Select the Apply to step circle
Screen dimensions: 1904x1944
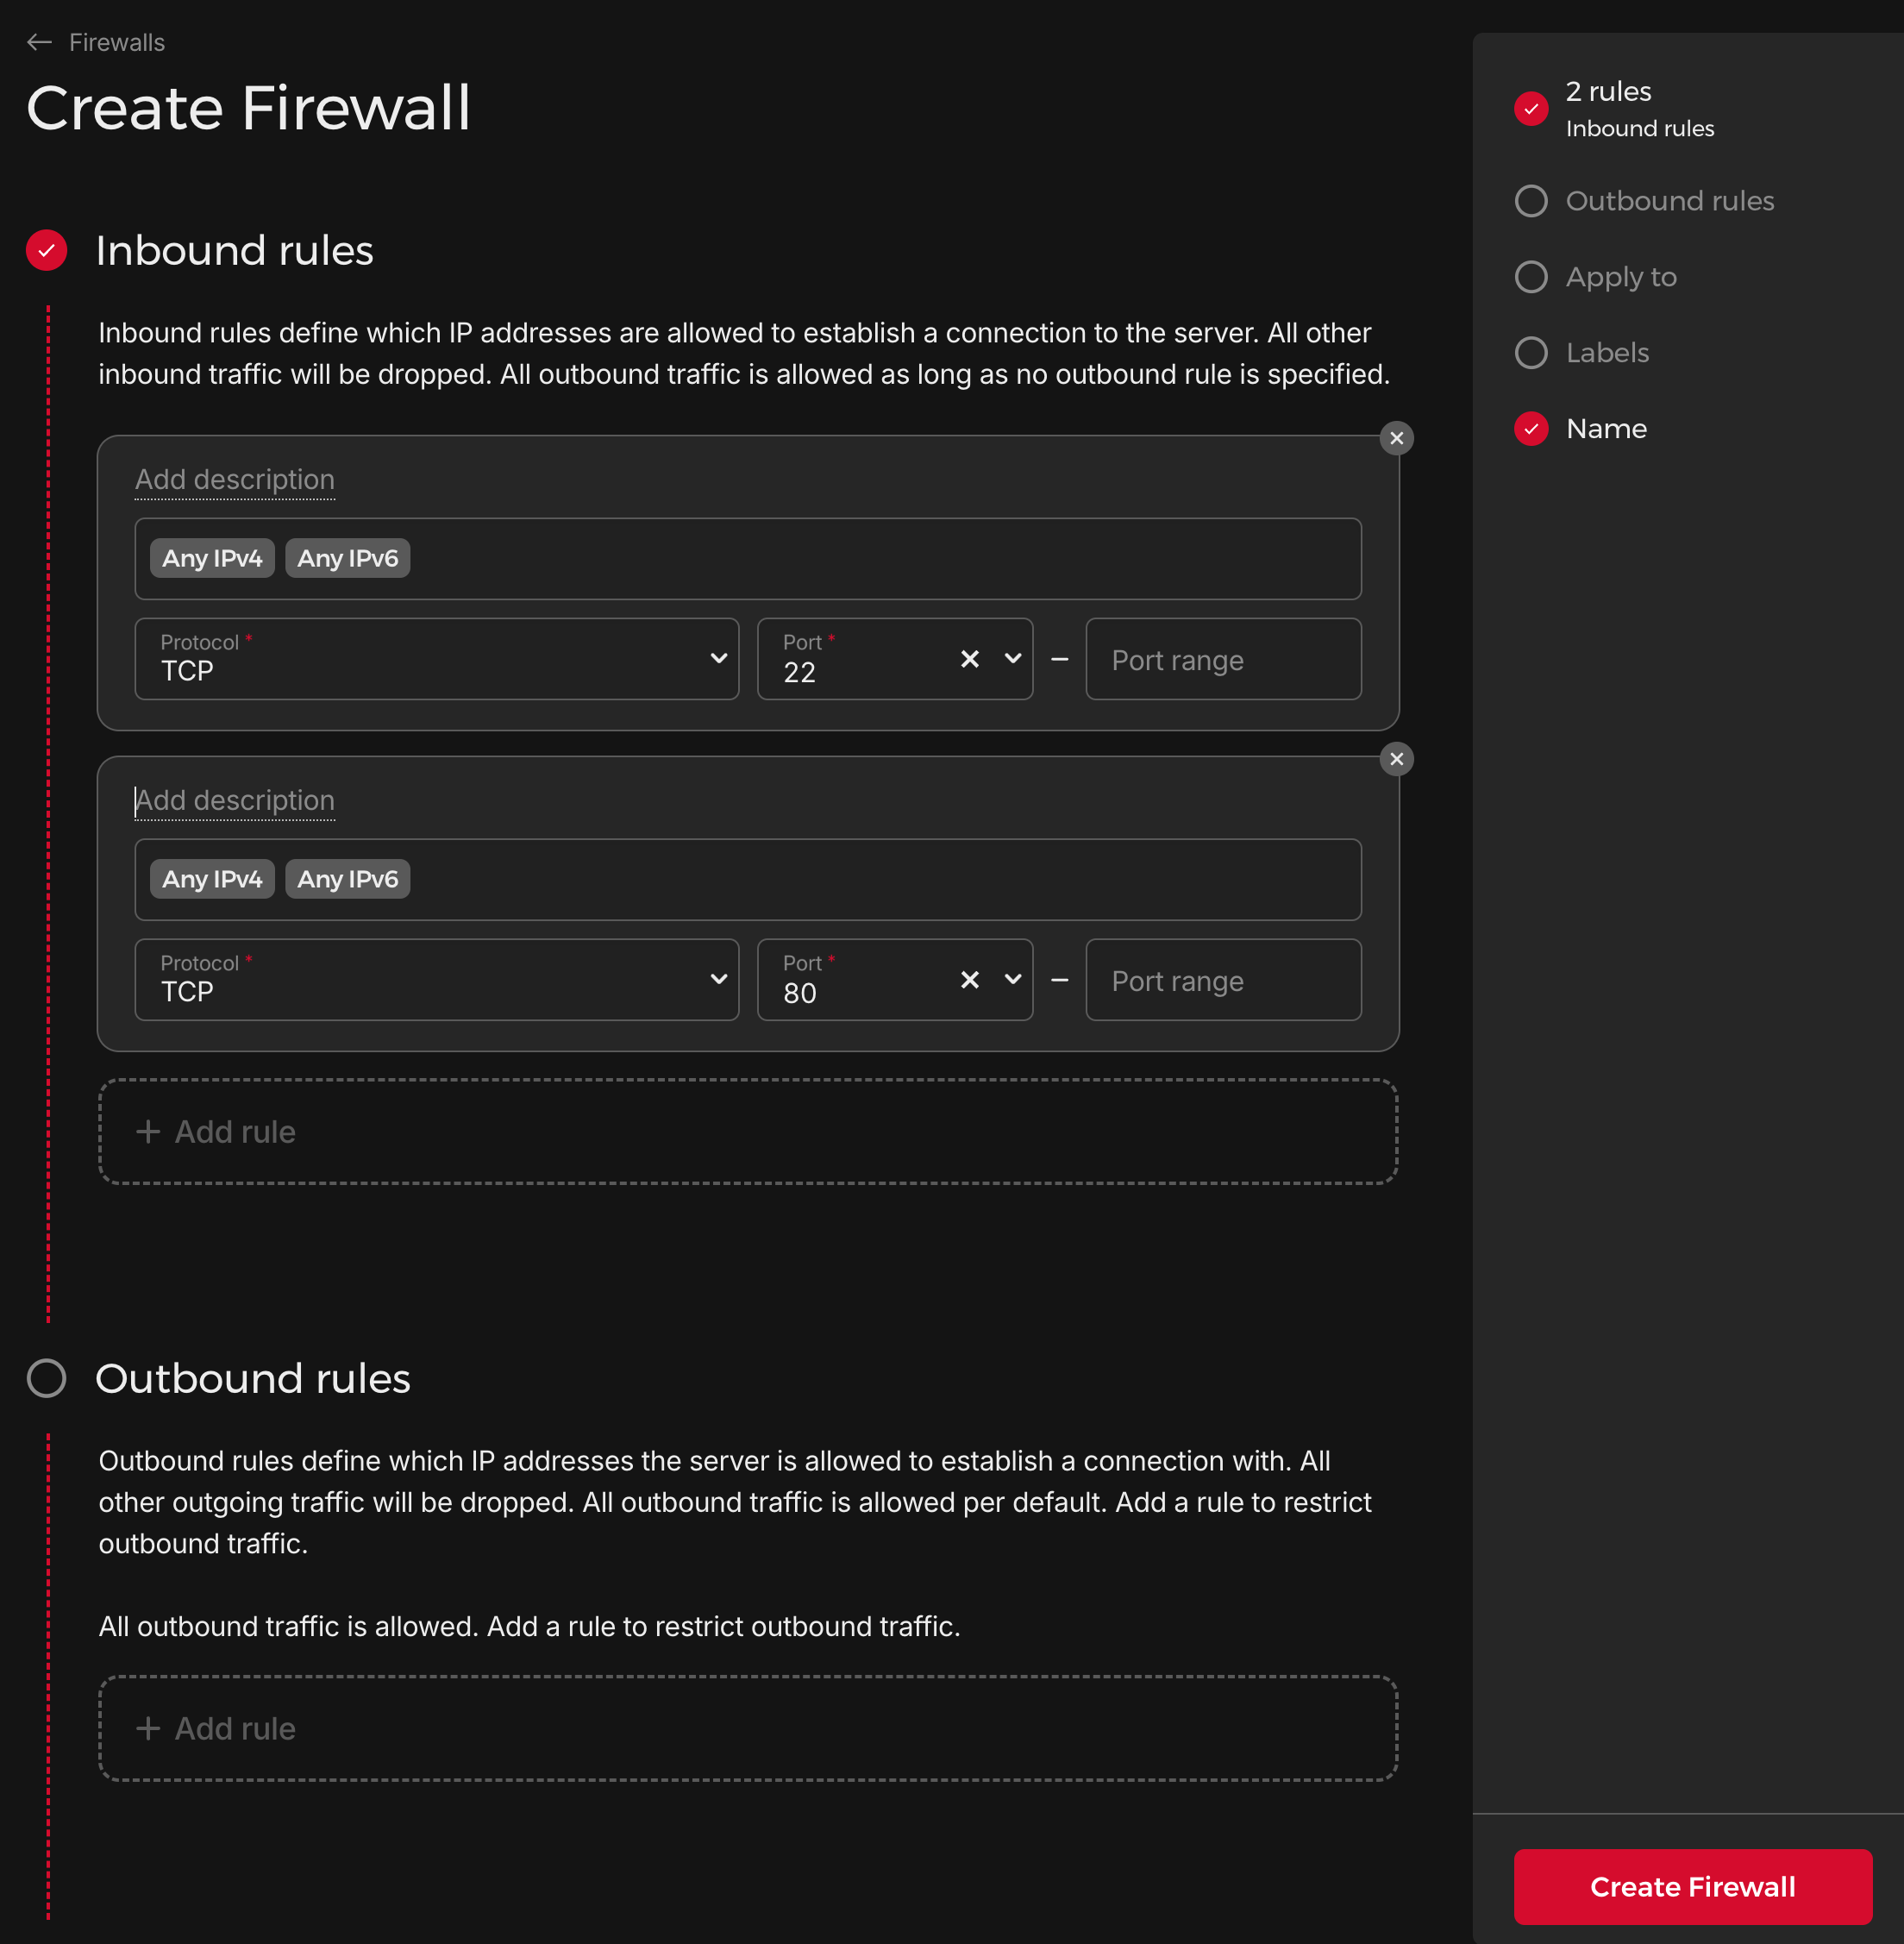[x=1531, y=276]
